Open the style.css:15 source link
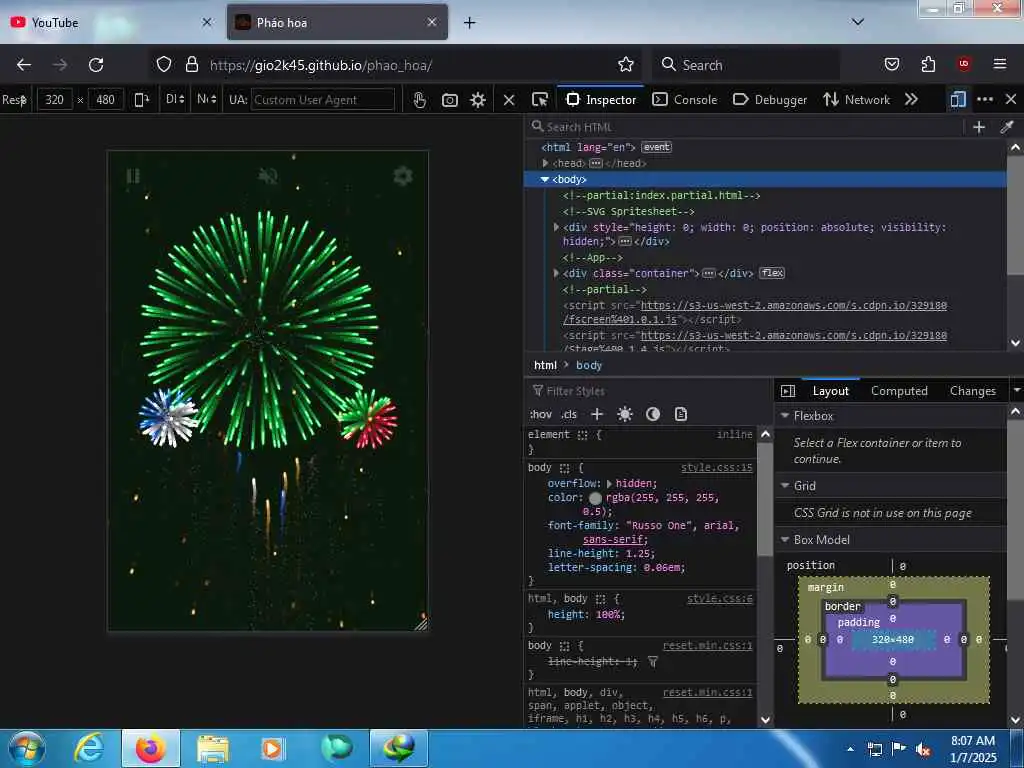 (x=716, y=468)
